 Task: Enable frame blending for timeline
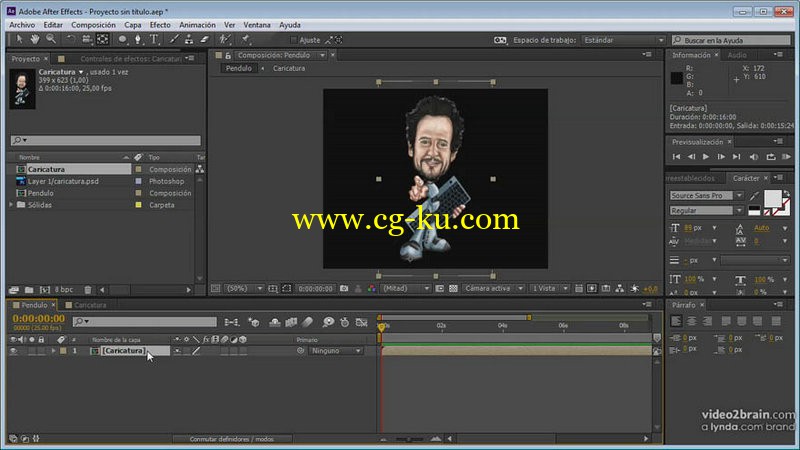point(291,322)
